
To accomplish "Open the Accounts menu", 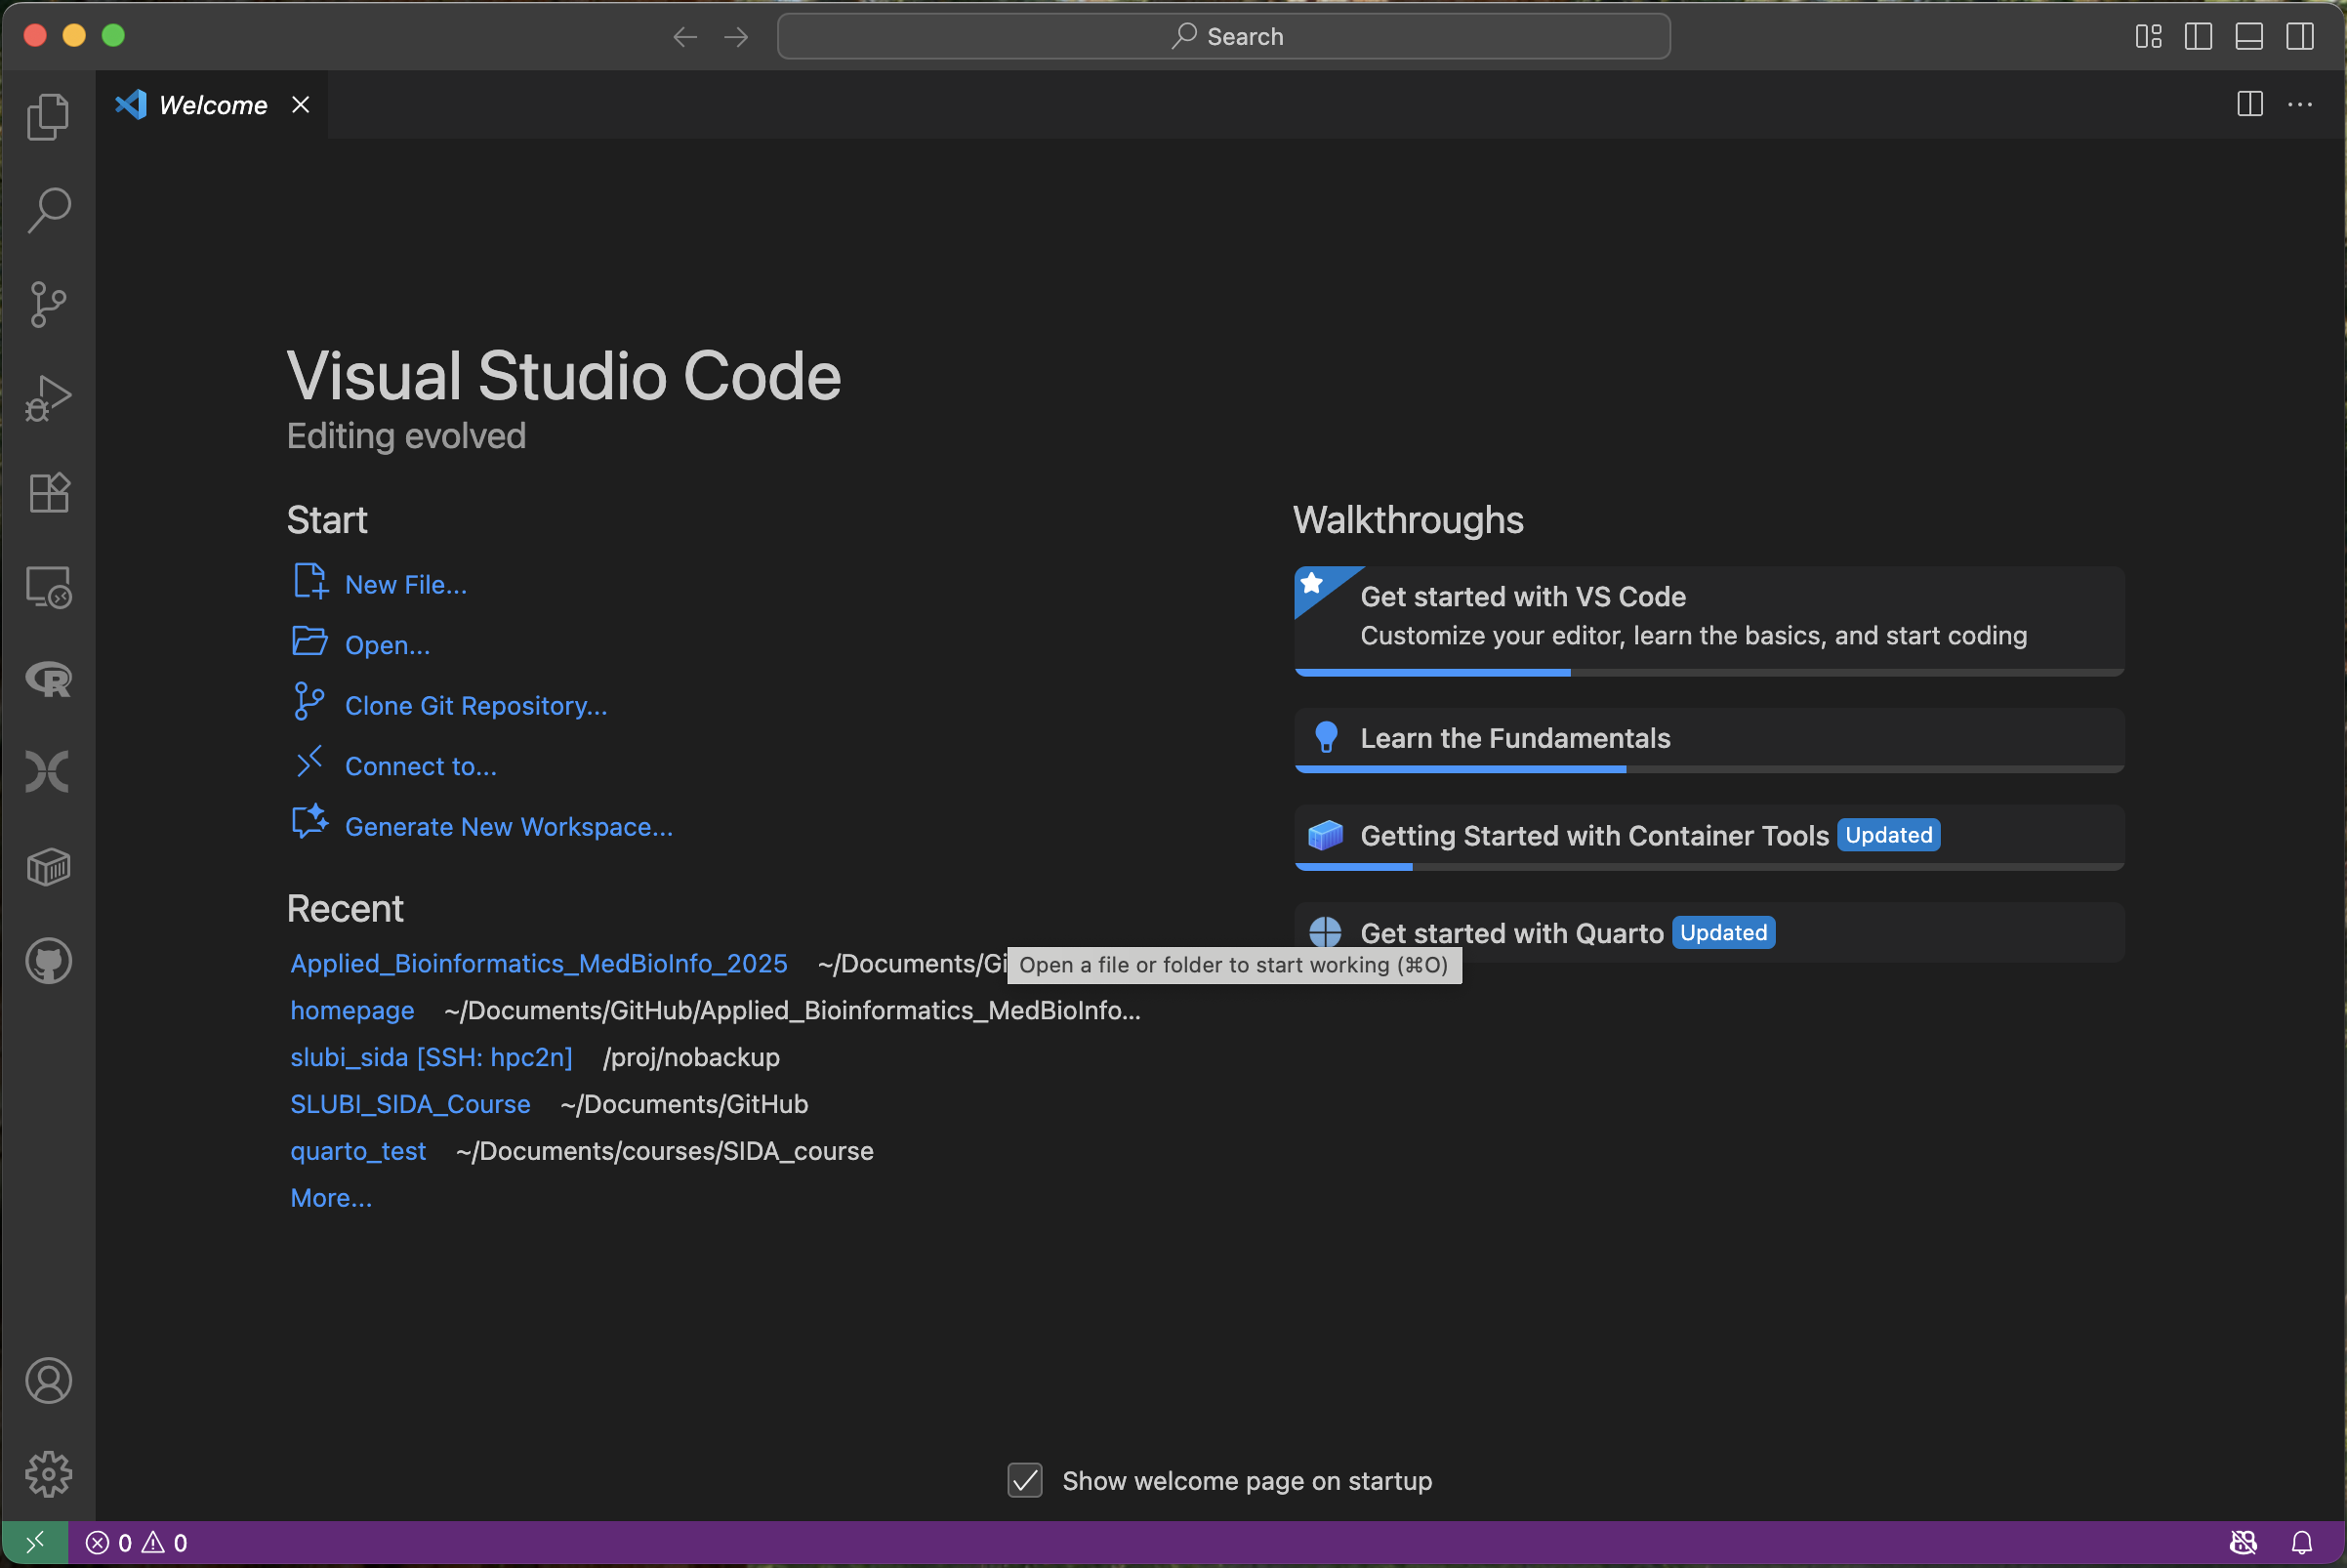I will tap(48, 1380).
